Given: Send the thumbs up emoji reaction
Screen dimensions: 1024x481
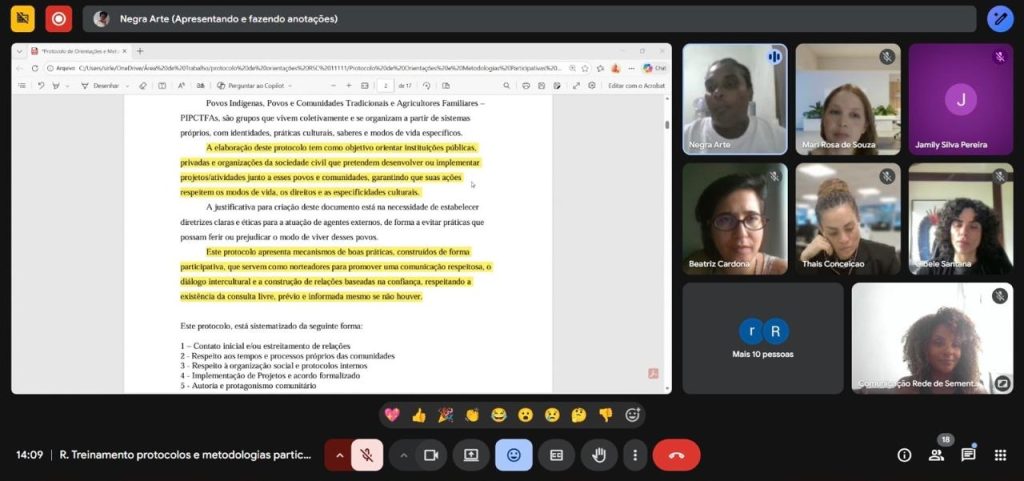Looking at the screenshot, I should pos(419,415).
